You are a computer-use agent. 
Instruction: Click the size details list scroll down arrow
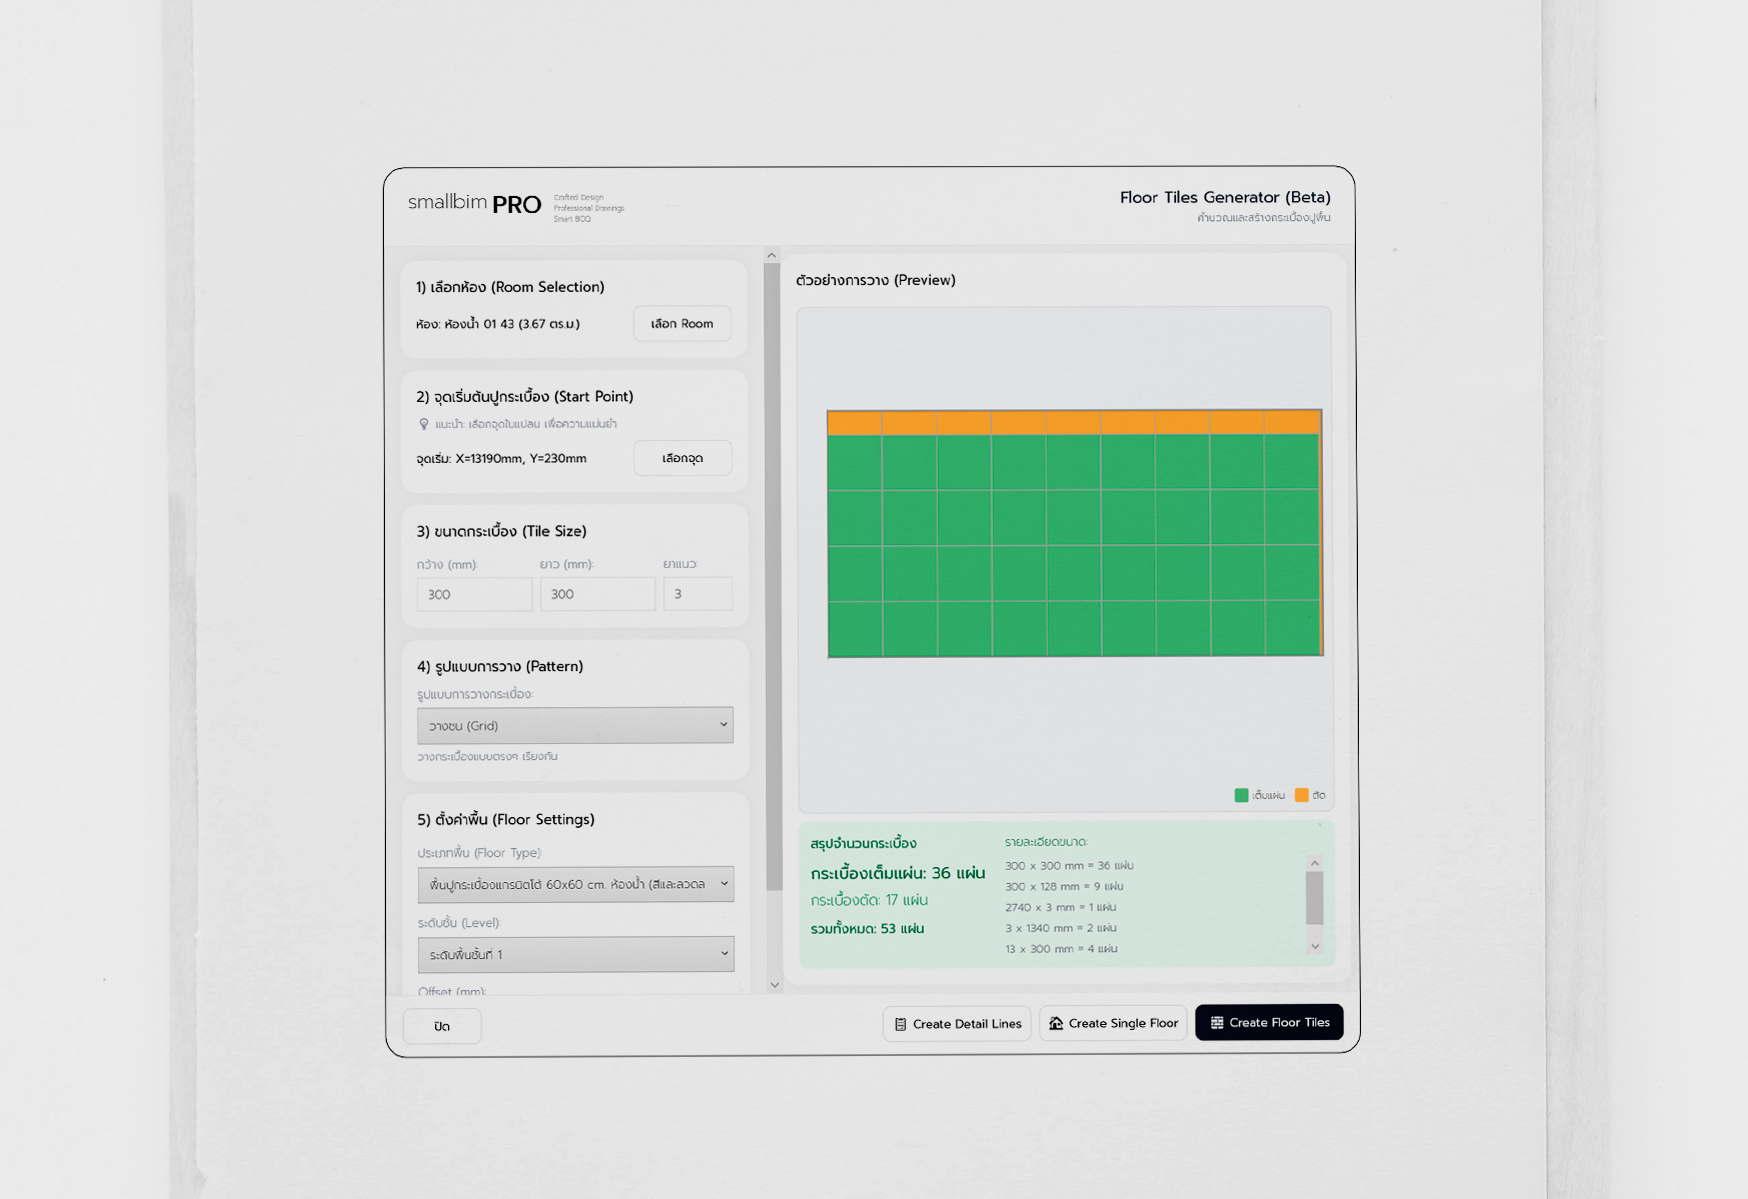[1315, 946]
